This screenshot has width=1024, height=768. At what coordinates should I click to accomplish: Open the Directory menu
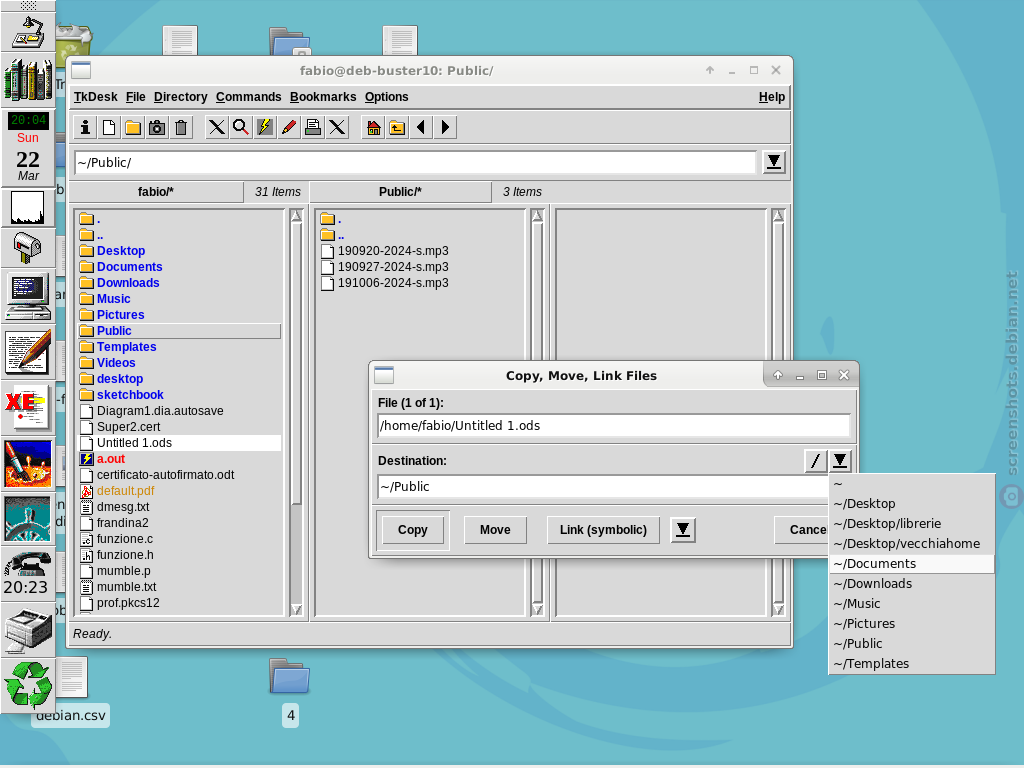pyautogui.click(x=180, y=97)
